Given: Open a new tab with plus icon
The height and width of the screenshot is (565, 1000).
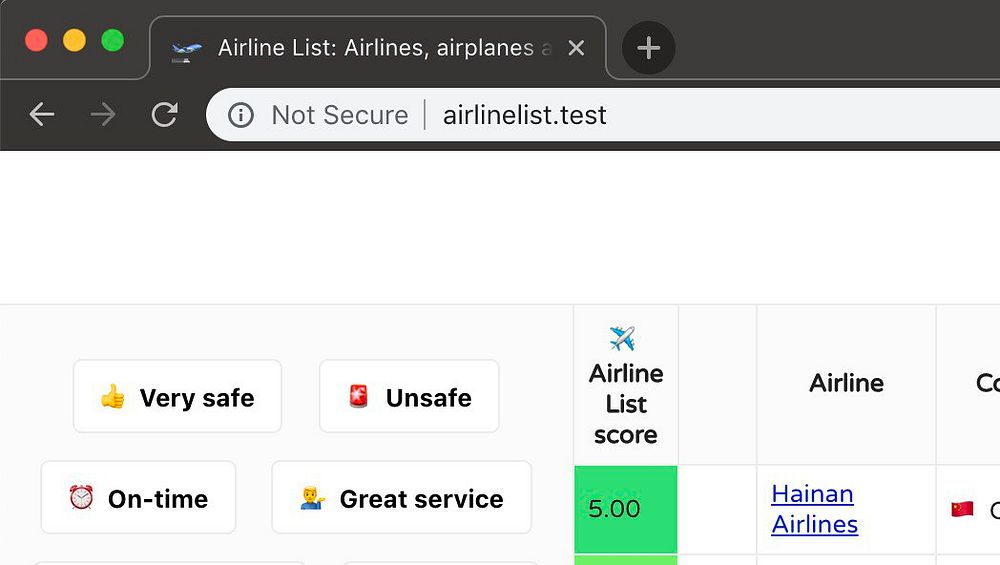Looking at the screenshot, I should [x=648, y=48].
